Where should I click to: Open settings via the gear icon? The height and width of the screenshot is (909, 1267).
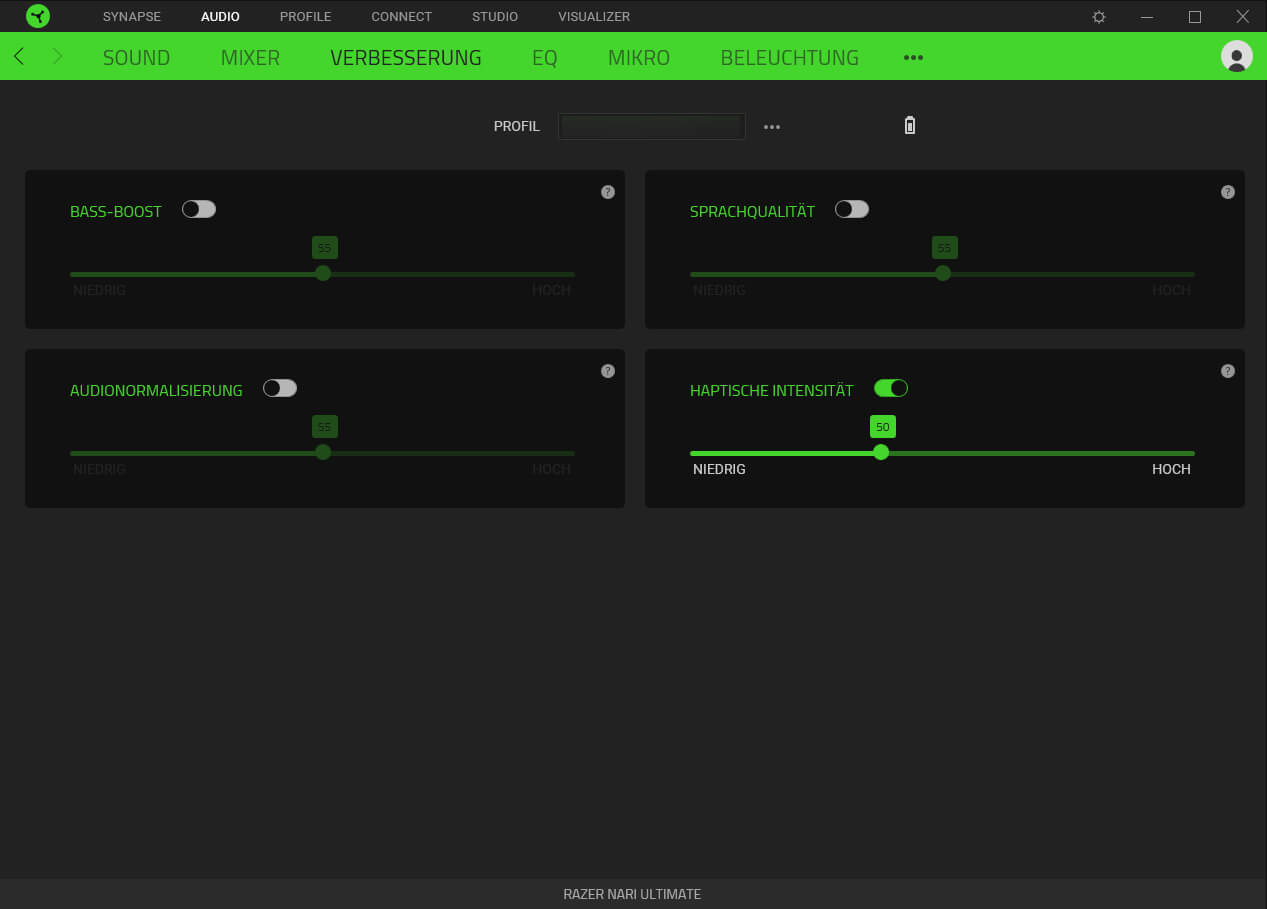tap(1099, 17)
